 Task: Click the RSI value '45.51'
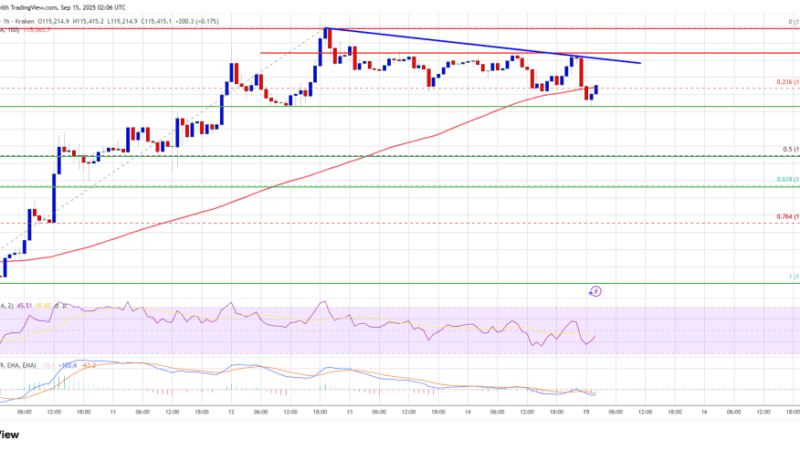(24, 306)
